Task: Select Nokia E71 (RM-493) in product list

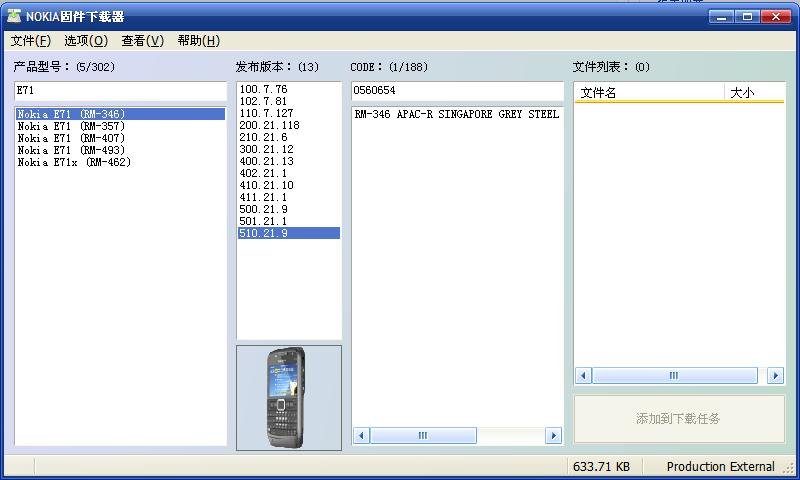Action: 120,150
